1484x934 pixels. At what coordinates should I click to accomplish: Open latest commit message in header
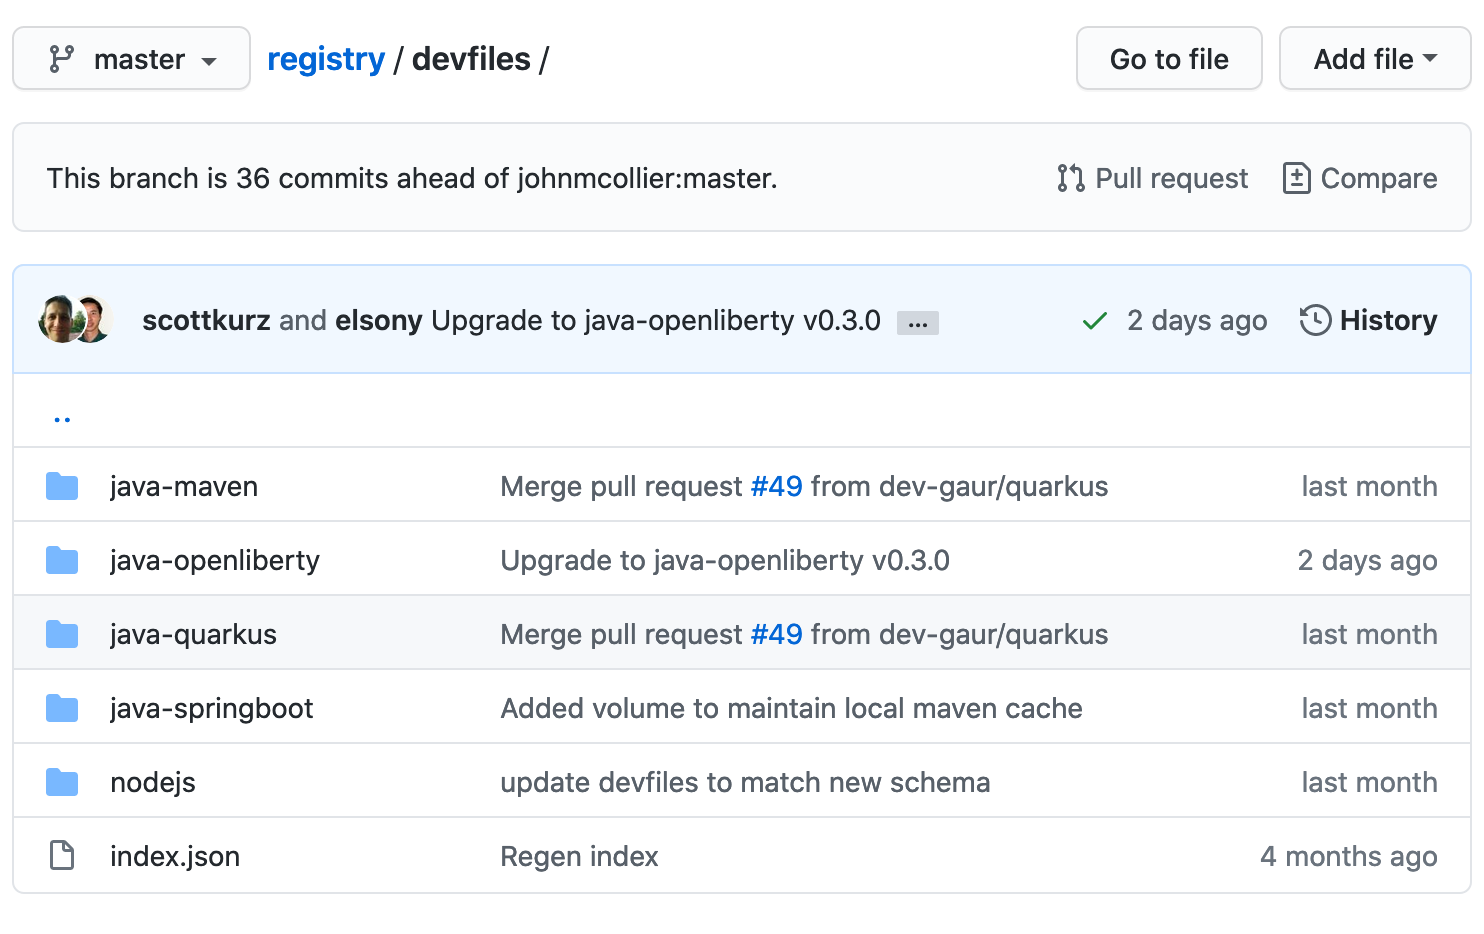pos(656,320)
